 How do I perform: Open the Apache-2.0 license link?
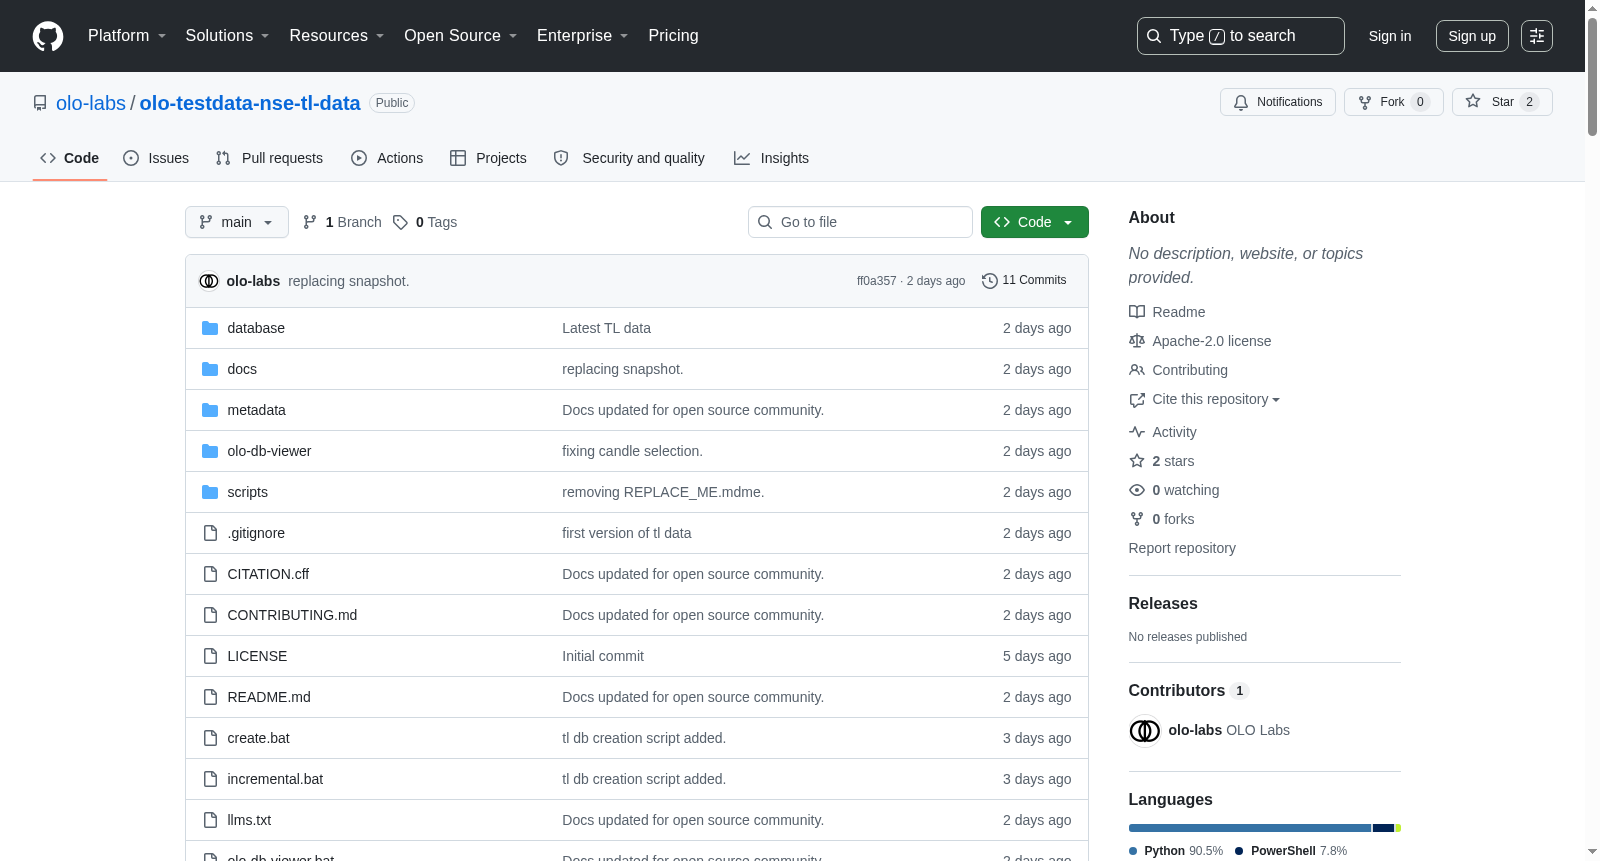click(x=1212, y=341)
